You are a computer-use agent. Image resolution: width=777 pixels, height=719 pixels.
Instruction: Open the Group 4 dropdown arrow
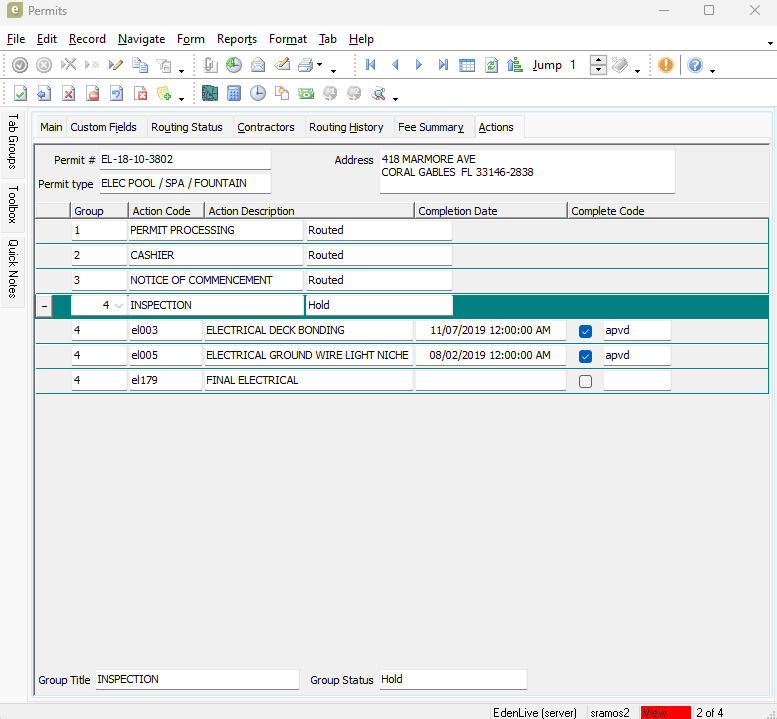(119, 306)
